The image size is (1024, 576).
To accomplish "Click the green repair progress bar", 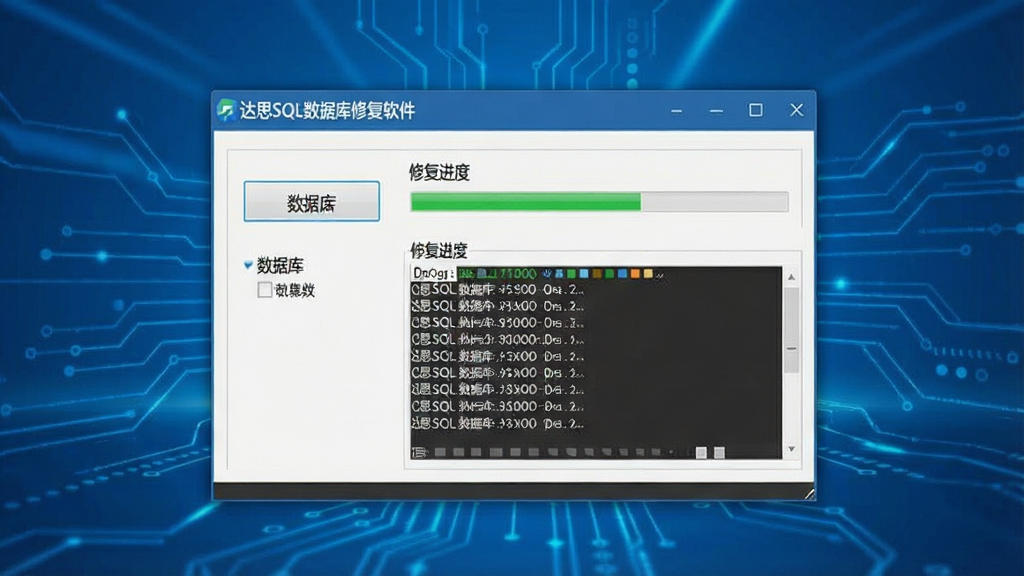I will point(599,202).
